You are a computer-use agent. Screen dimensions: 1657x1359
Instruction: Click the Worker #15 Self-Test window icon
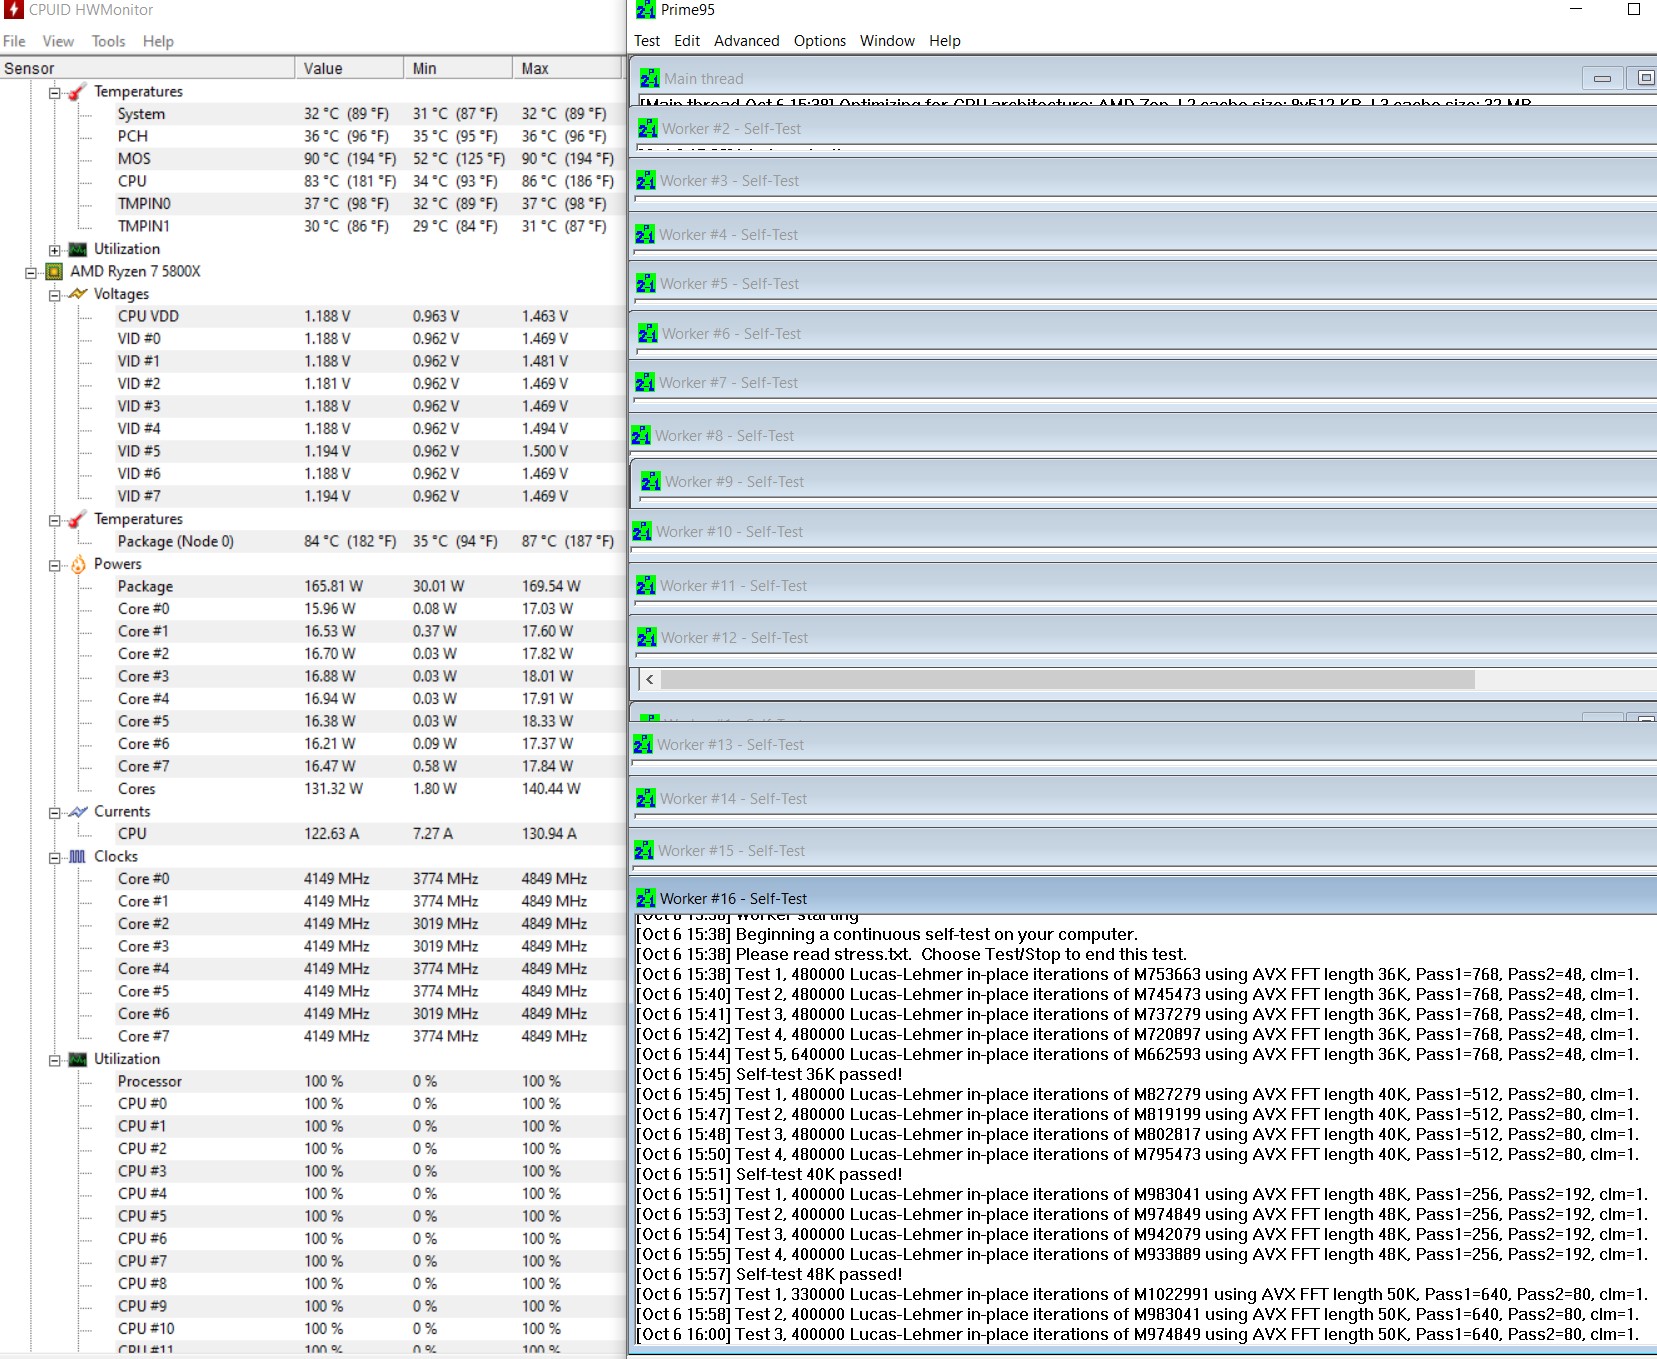point(644,851)
